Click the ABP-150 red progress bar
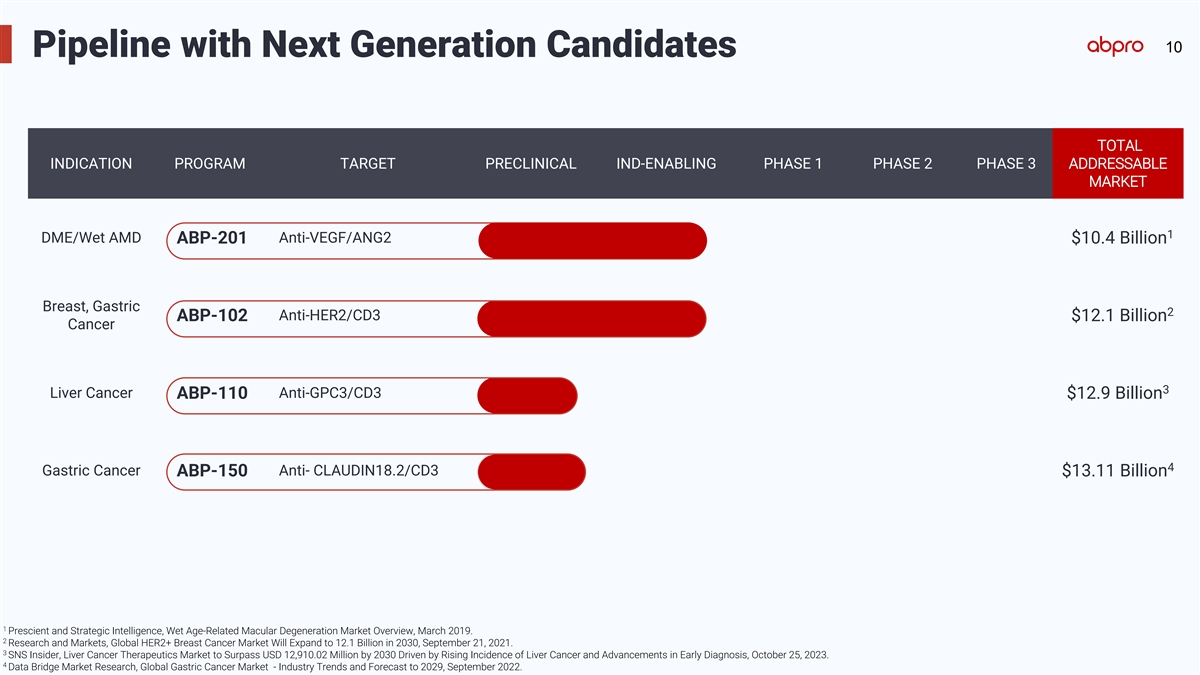 tap(532, 472)
